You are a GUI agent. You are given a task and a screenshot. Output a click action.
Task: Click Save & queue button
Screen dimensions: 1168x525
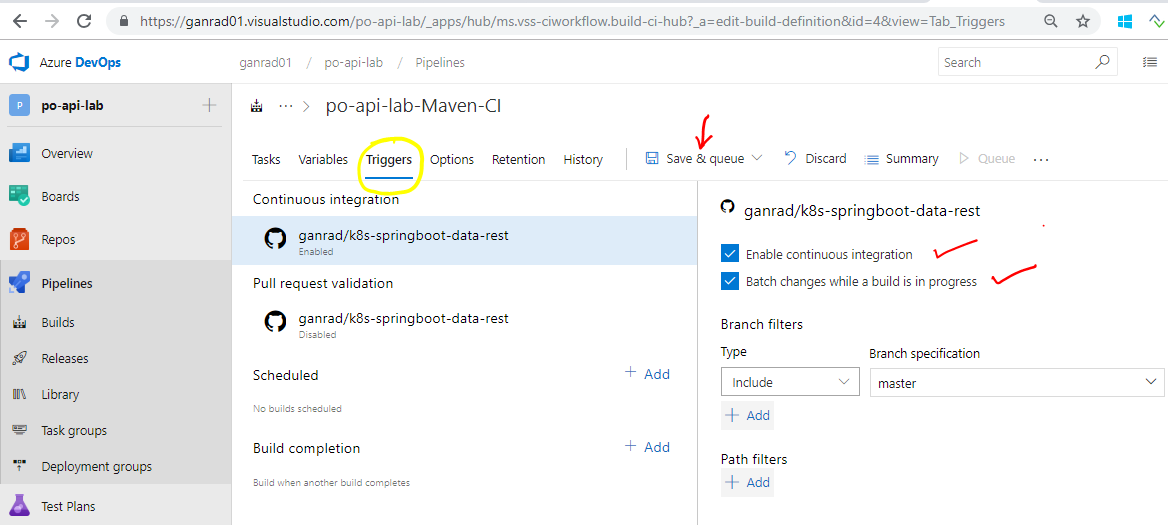coord(695,159)
